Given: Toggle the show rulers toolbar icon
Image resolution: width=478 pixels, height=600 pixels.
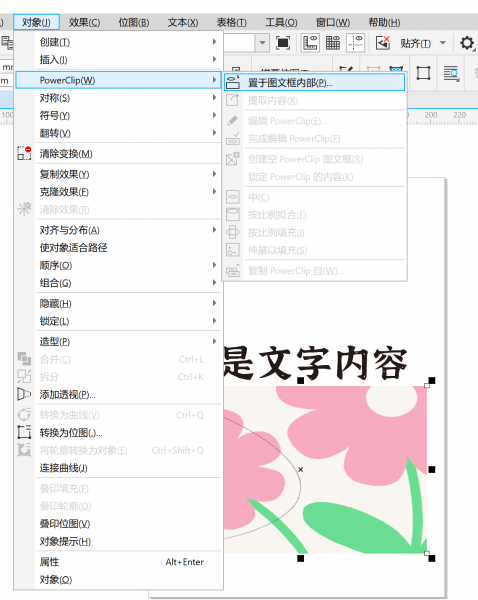Looking at the screenshot, I should tap(310, 43).
